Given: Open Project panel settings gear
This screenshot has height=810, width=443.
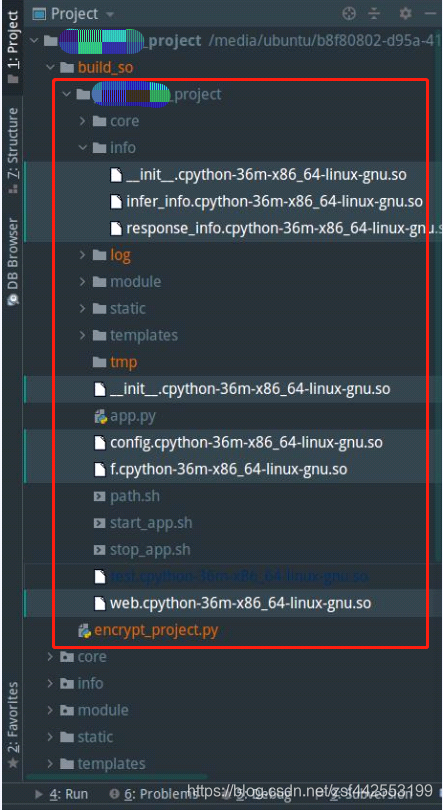Looking at the screenshot, I should [x=405, y=13].
